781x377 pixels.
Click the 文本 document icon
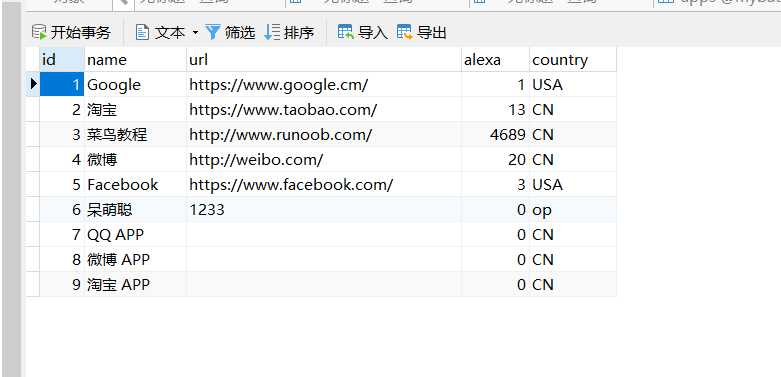tap(142, 33)
